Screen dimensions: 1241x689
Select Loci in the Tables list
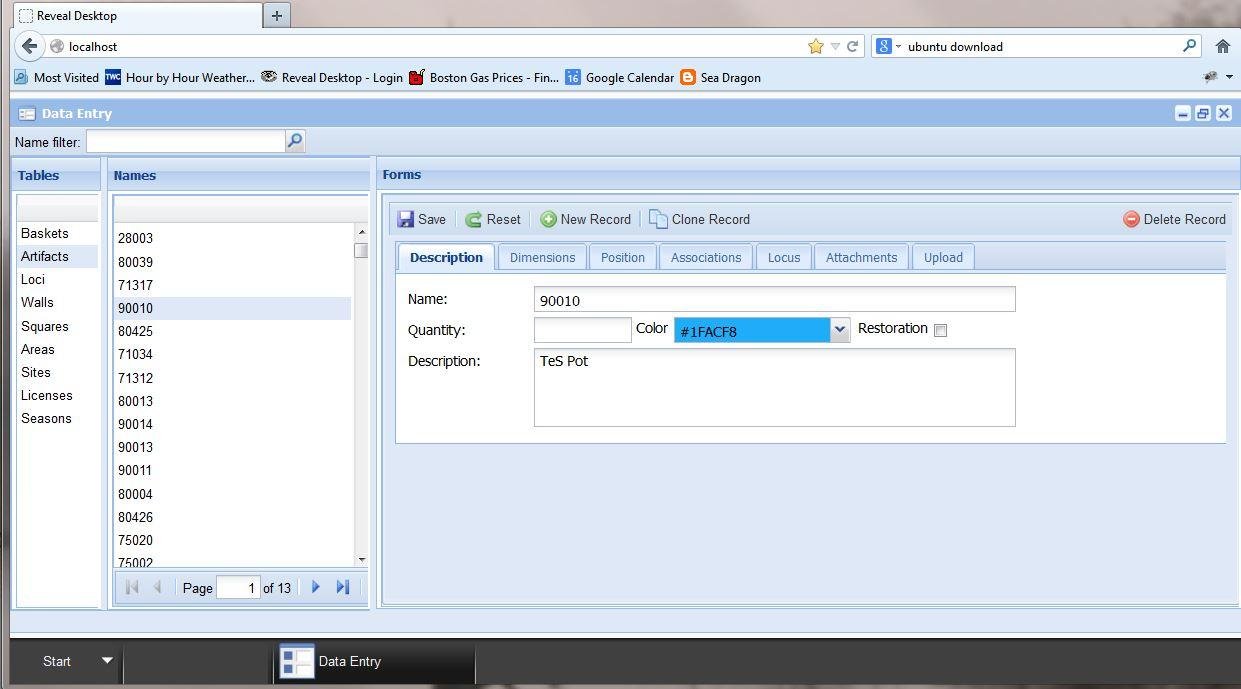pos(32,279)
